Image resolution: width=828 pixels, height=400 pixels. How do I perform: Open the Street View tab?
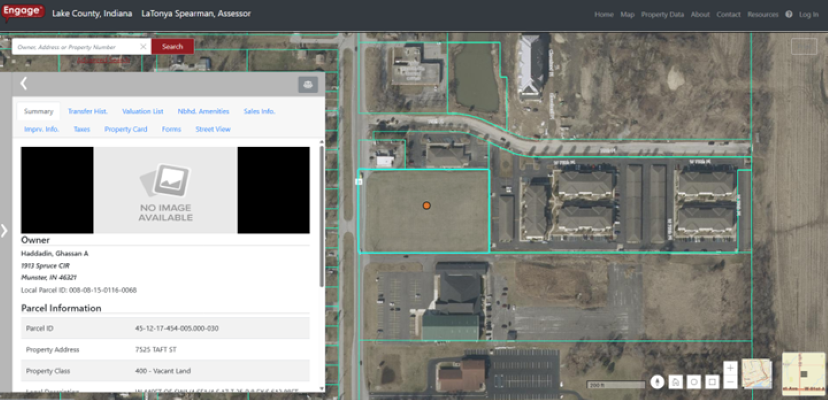tap(213, 129)
